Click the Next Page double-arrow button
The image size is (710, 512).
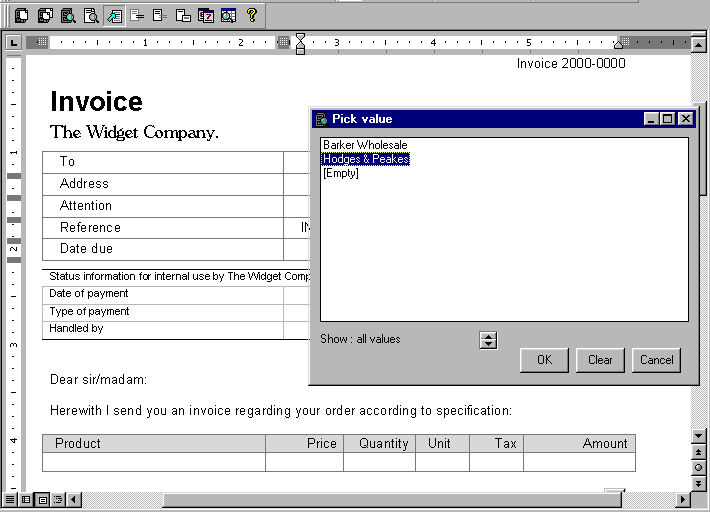[x=698, y=483]
